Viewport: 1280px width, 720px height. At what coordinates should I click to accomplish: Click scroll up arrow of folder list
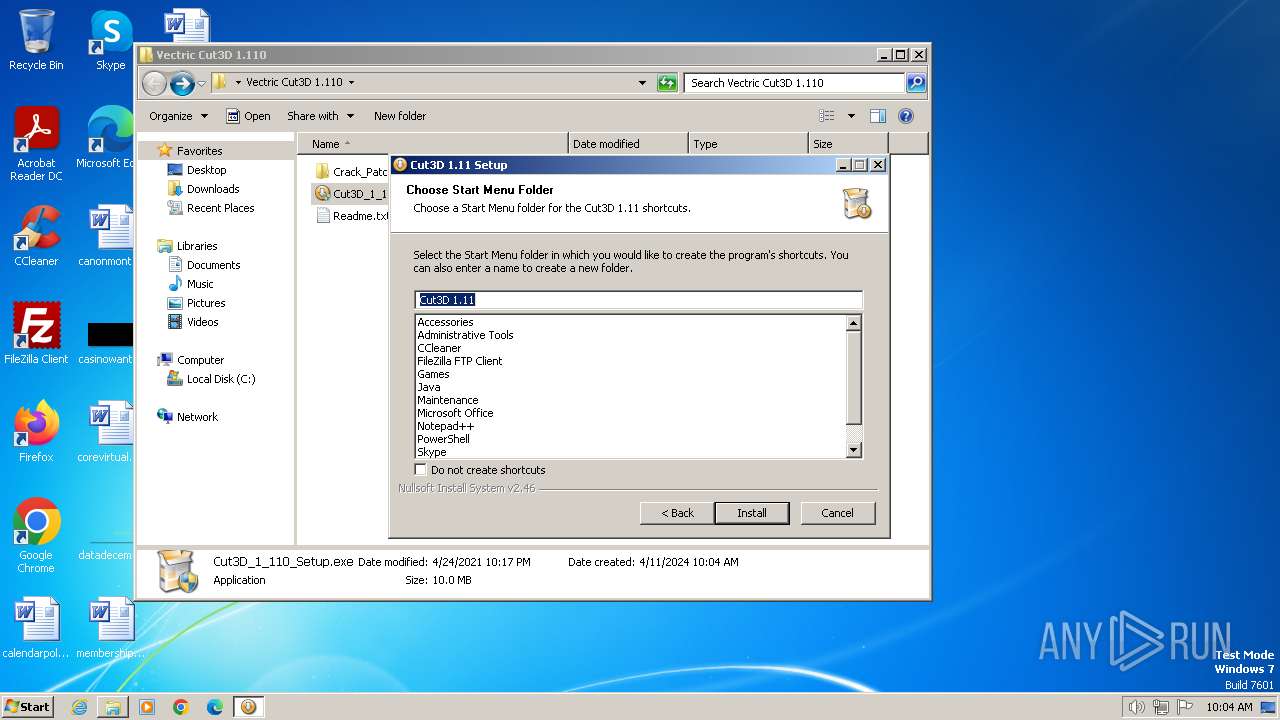[853, 323]
